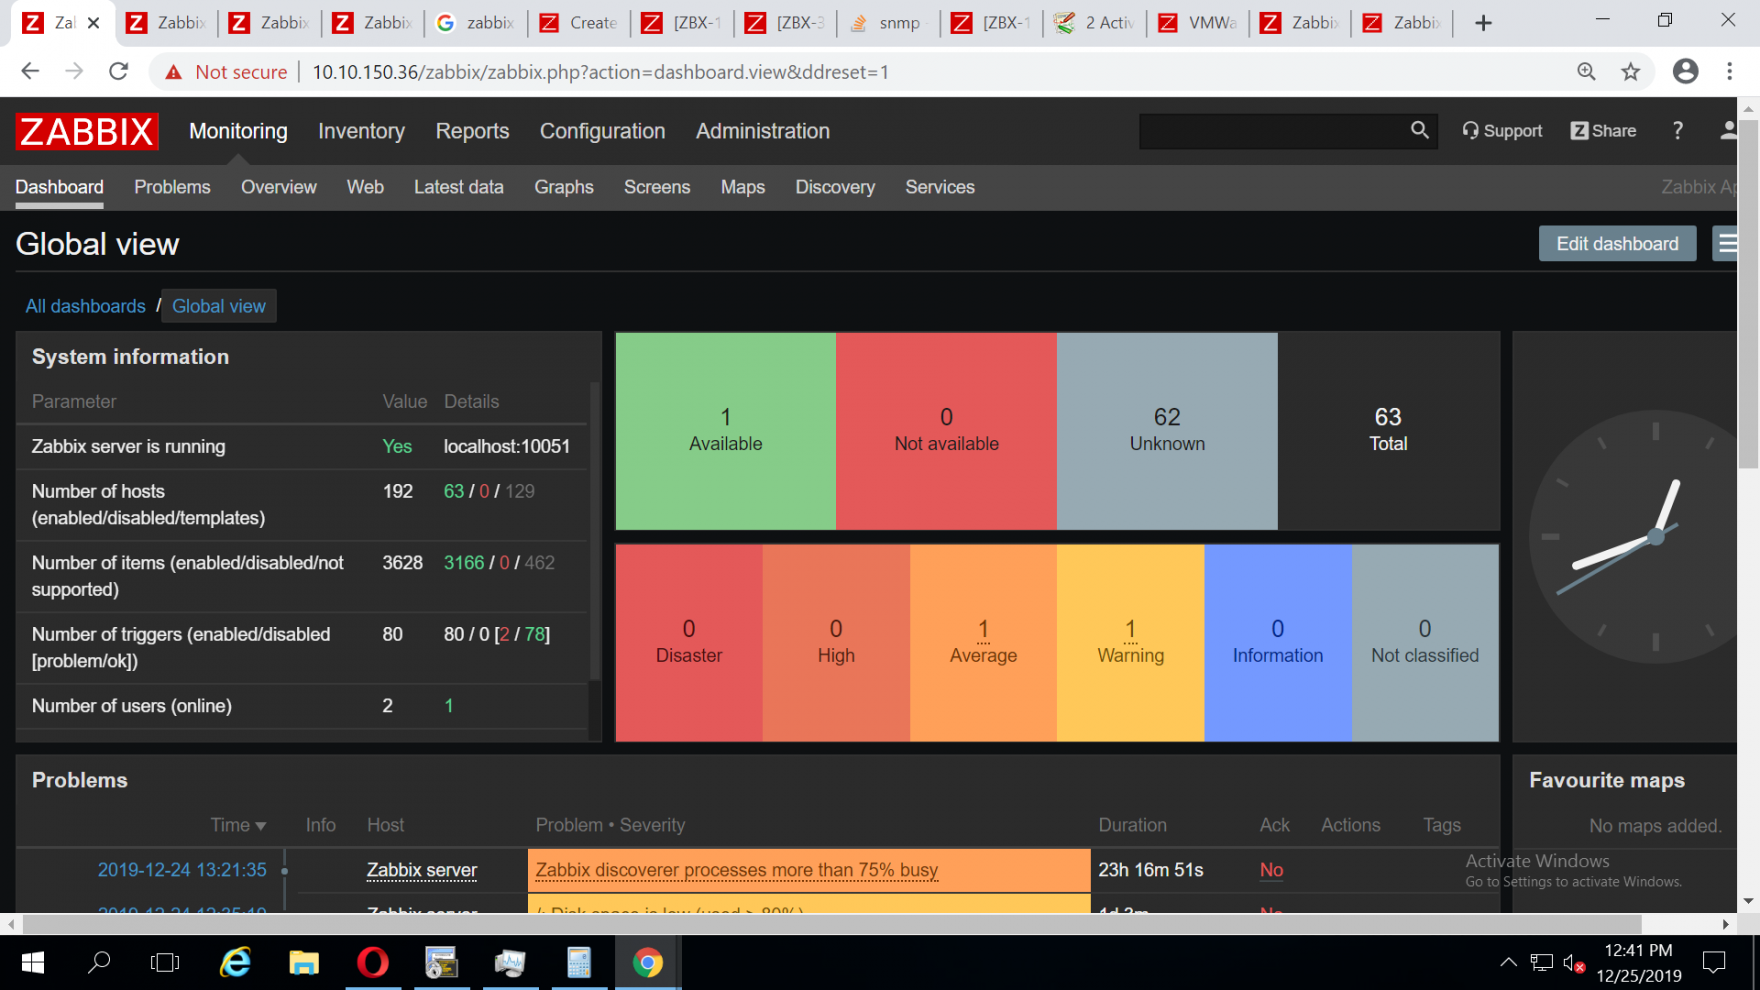1760x990 pixels.
Task: Open the browser zoom indicator
Action: (1586, 72)
